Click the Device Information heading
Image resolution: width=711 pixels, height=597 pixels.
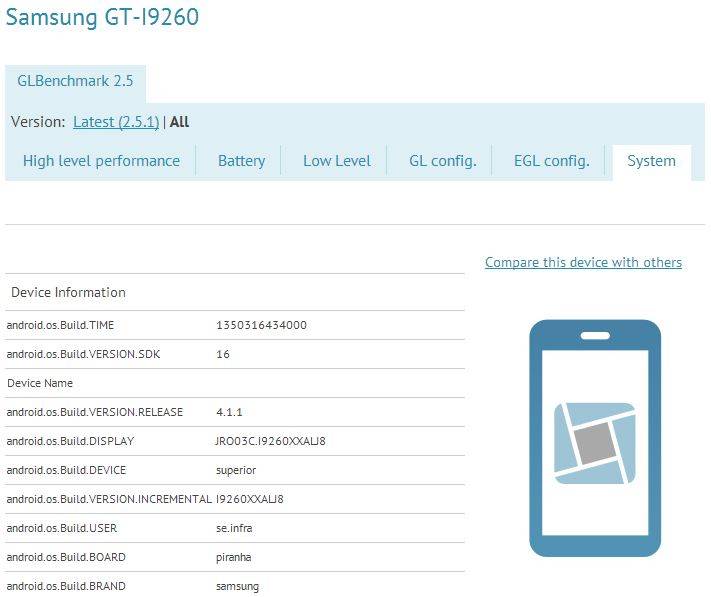[x=68, y=292]
